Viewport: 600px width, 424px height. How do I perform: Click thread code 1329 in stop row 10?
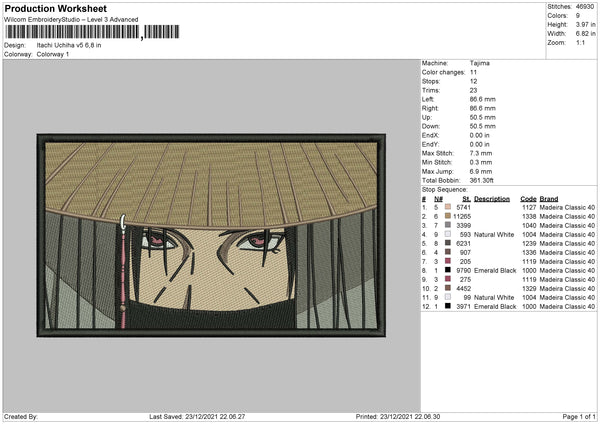[x=529, y=289]
